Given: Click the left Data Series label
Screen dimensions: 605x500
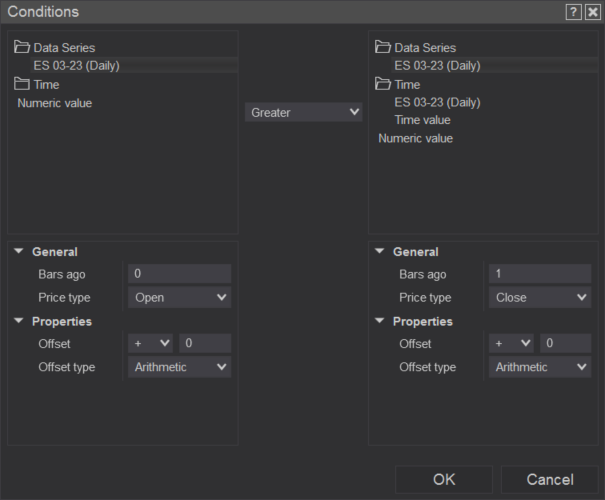Looking at the screenshot, I should point(64,48).
